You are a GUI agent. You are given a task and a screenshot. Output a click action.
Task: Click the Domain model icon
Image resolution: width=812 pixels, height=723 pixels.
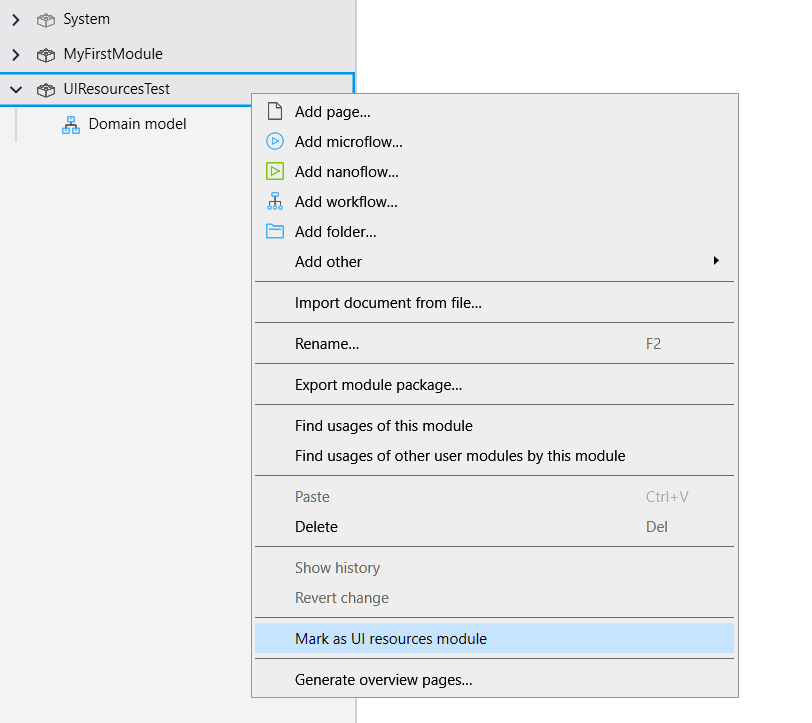click(69, 123)
